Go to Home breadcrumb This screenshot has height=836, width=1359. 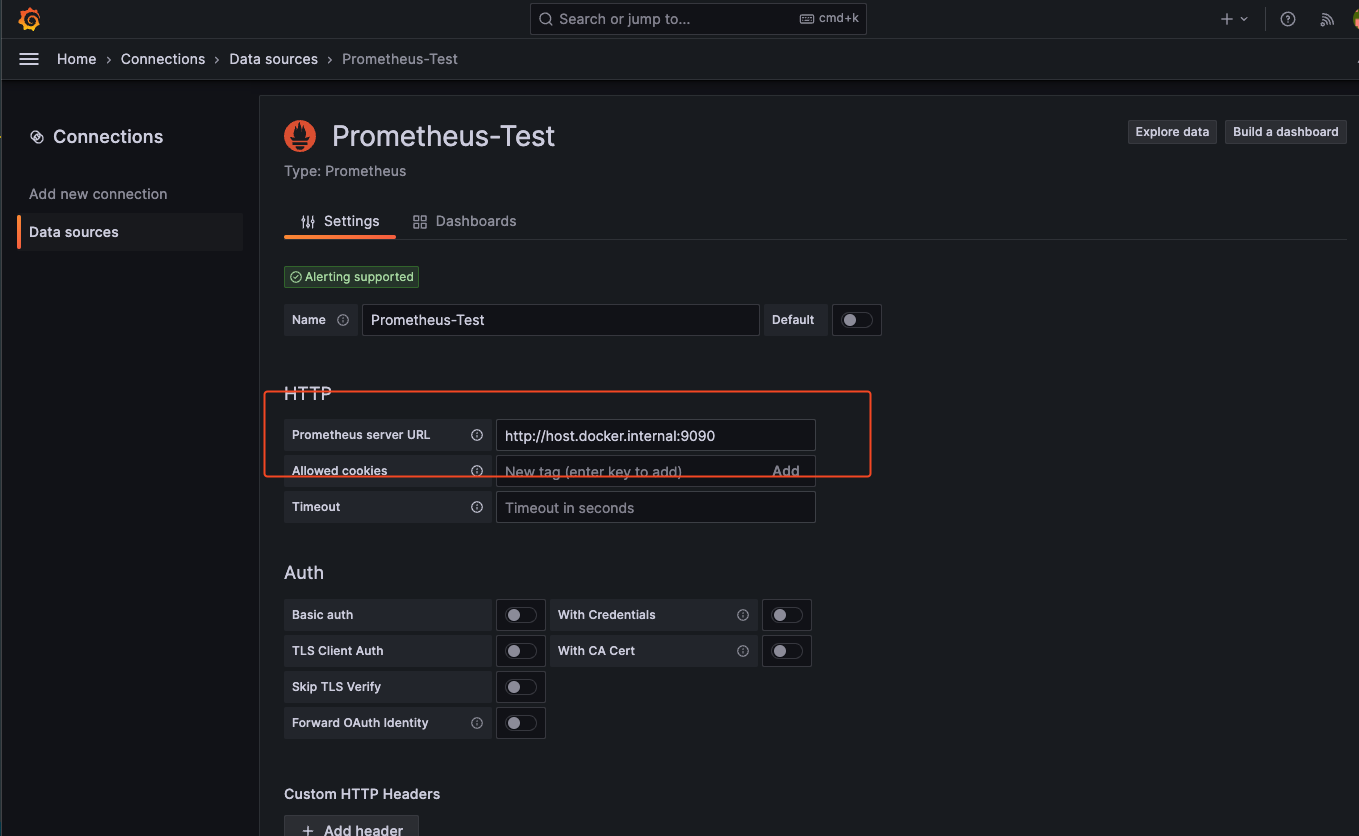(77, 59)
